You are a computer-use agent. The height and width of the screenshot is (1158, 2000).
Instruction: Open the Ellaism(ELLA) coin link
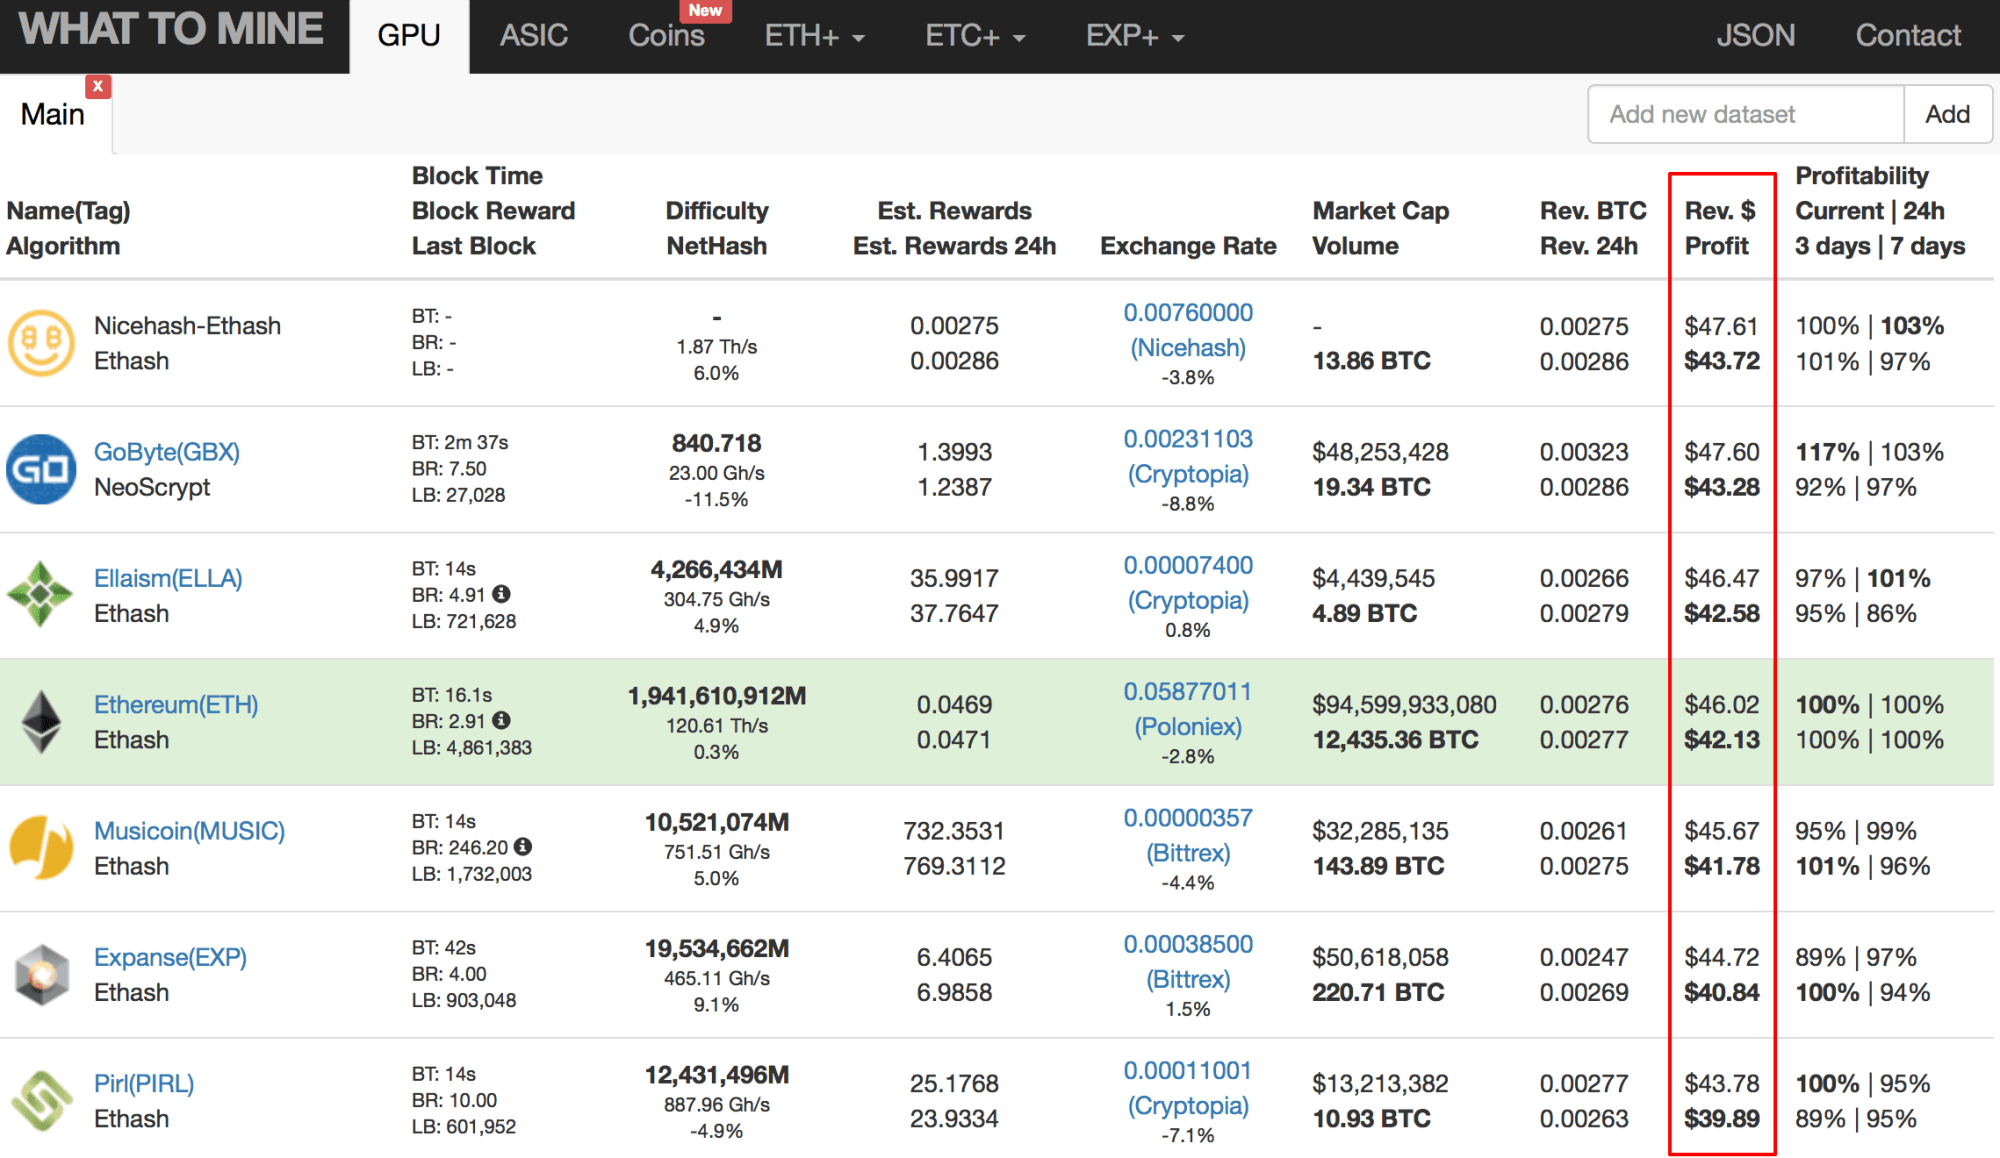168,578
